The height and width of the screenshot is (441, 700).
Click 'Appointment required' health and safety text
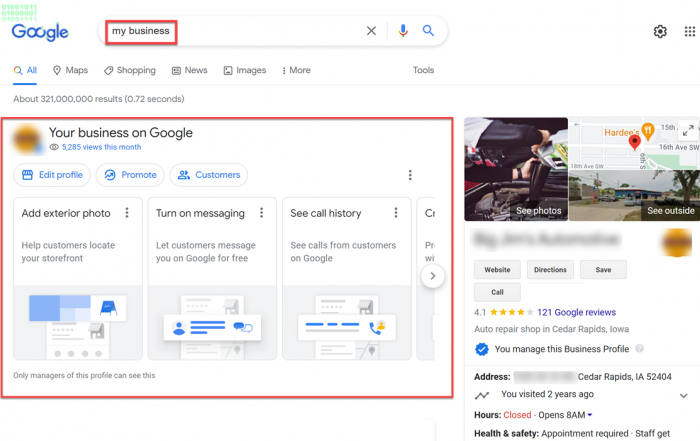coord(585,433)
